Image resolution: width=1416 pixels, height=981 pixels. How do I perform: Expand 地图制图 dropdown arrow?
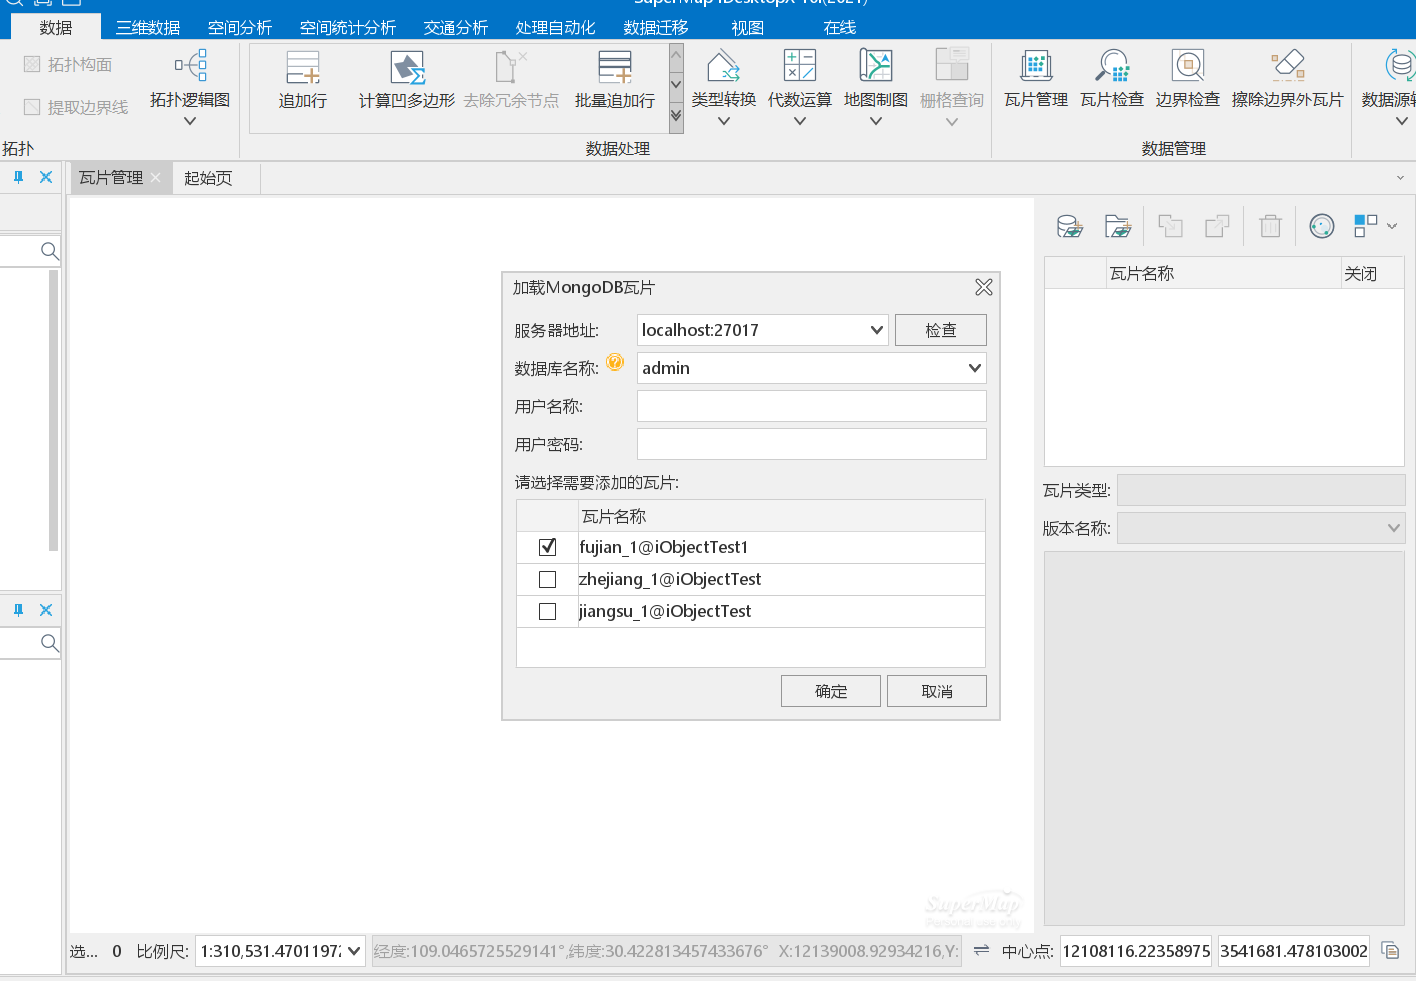coord(876,122)
